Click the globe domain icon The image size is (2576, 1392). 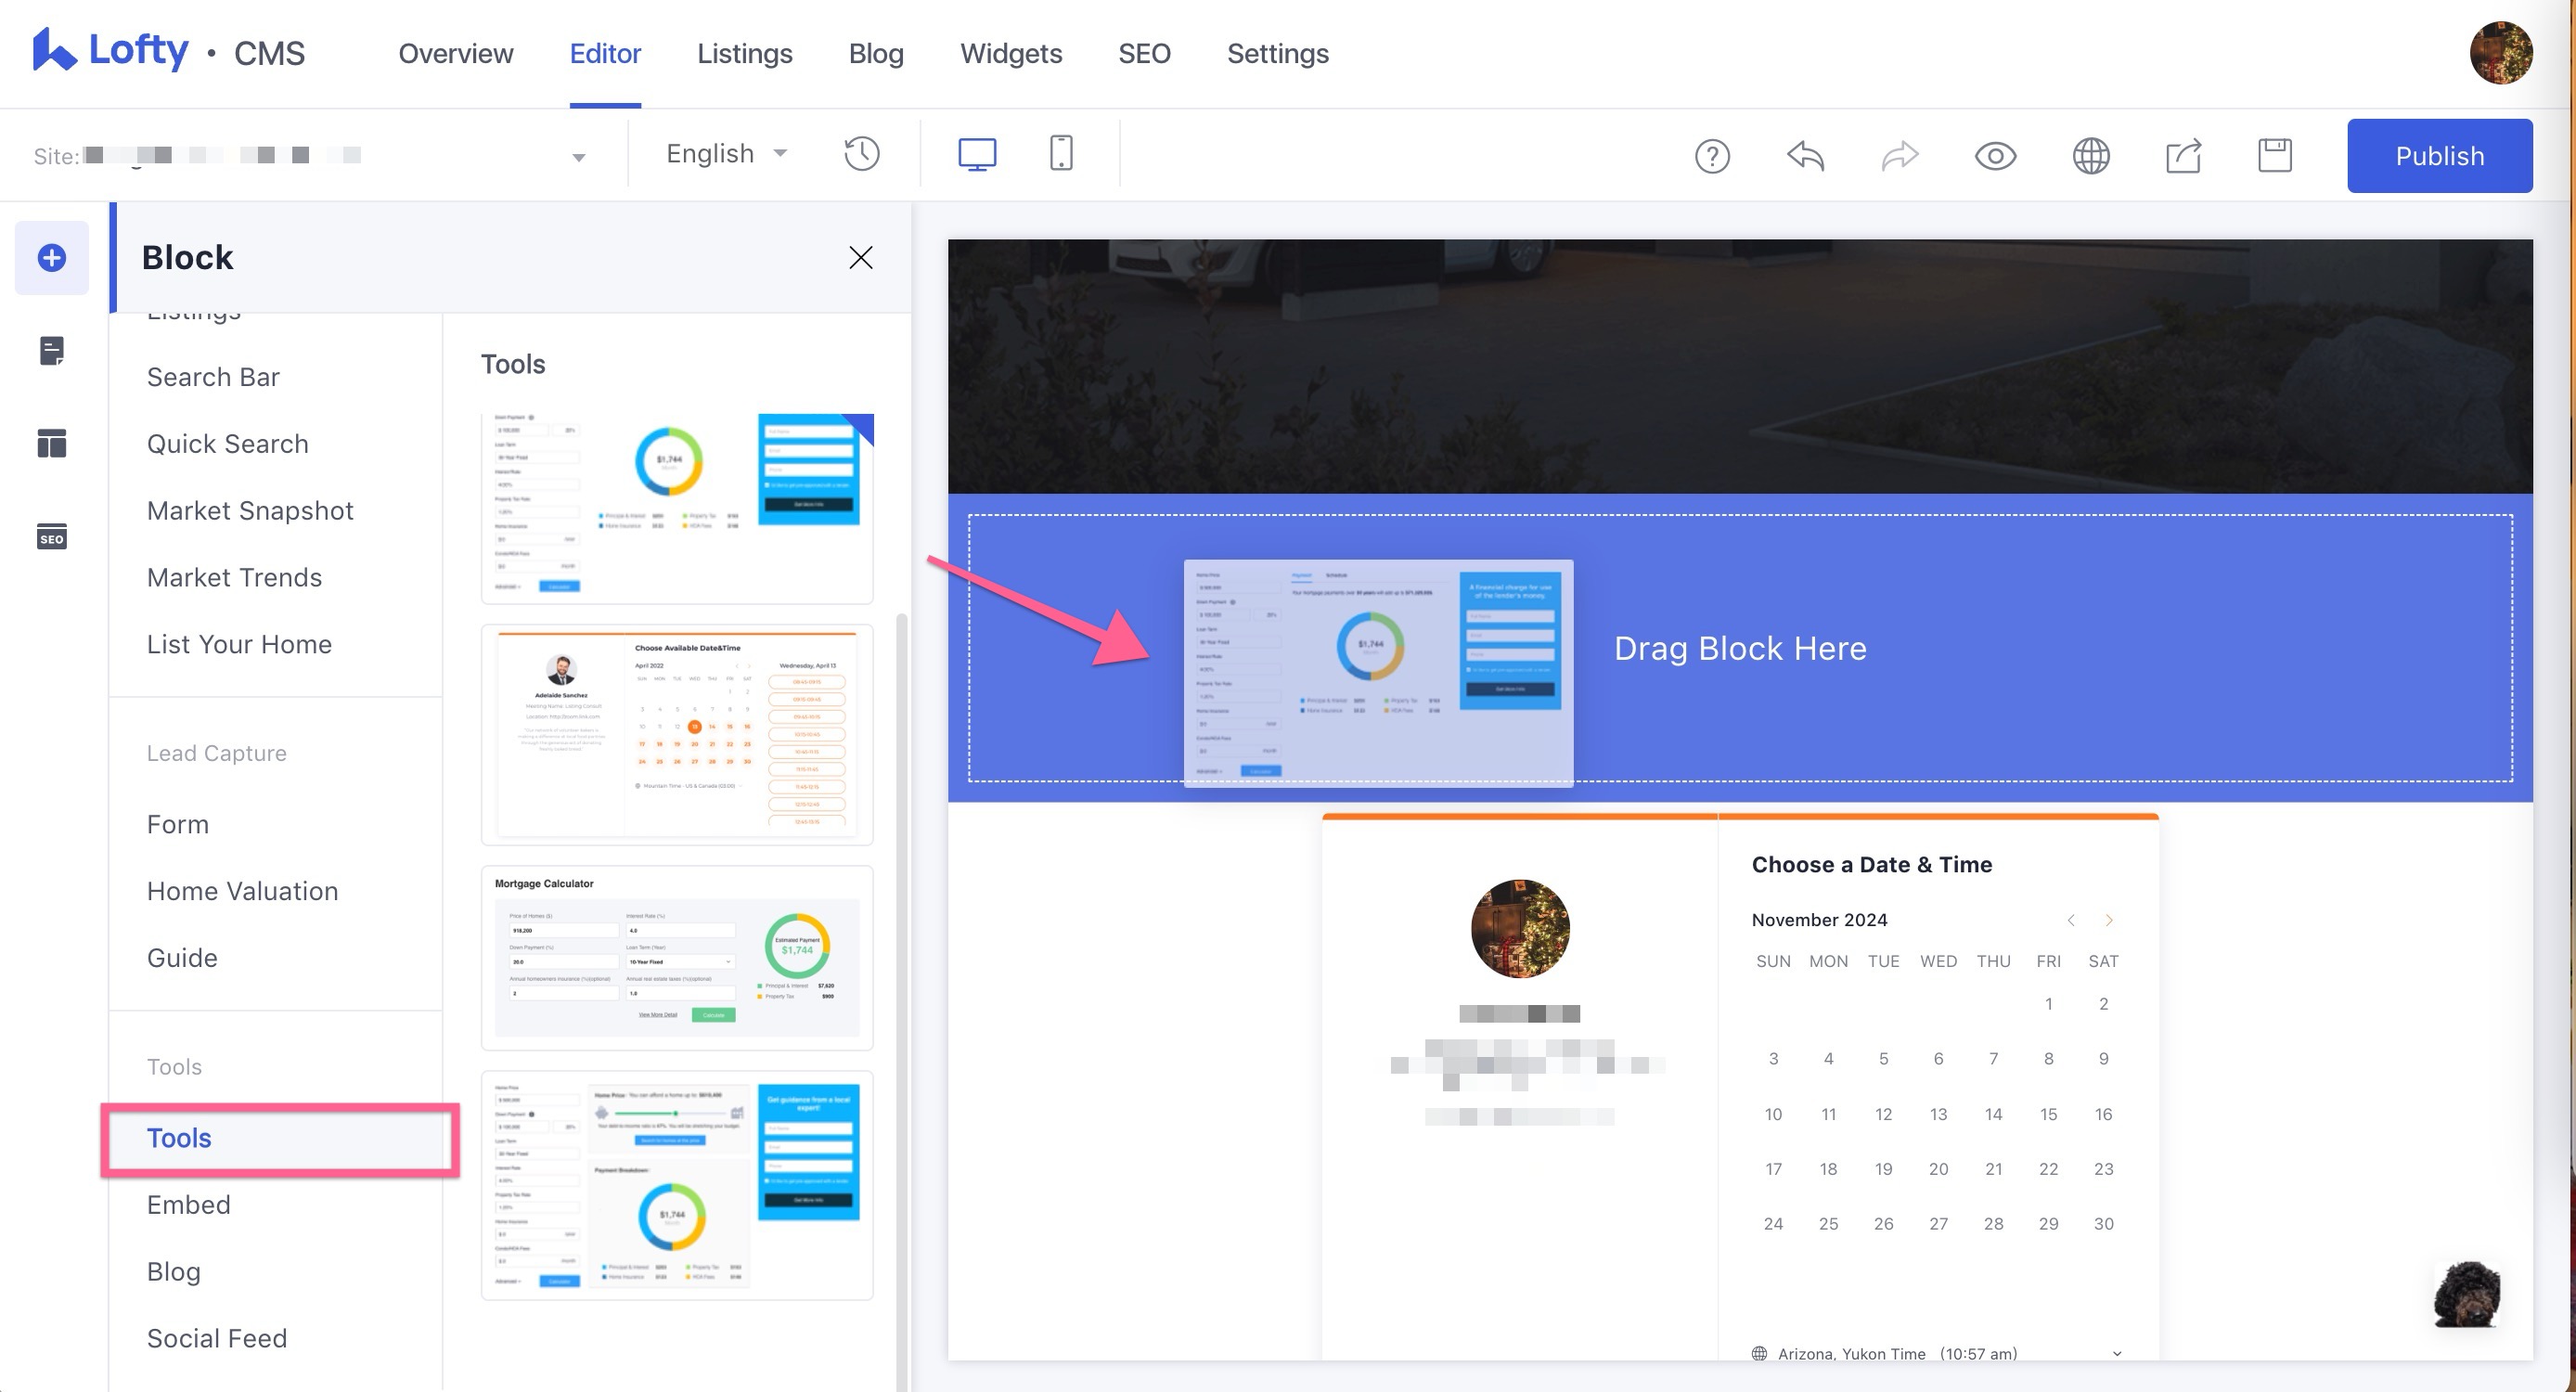click(x=2090, y=156)
